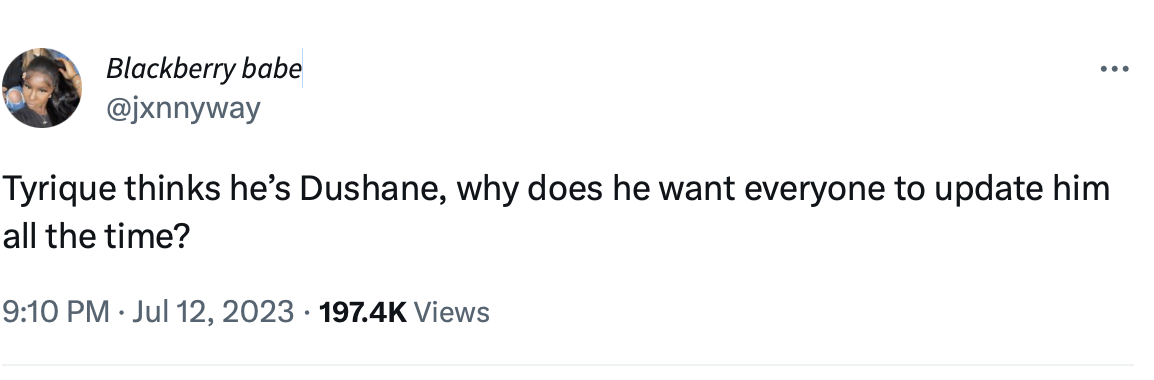Screen dimensions: 1154x380
Task: Click the Jul 12, 2023 date
Action: (213, 312)
